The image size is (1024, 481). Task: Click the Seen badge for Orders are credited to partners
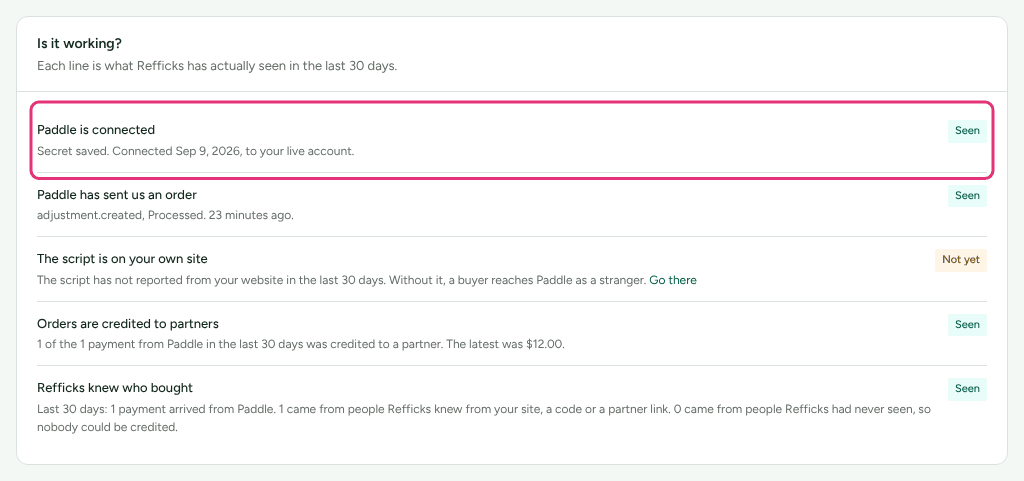click(x=967, y=324)
